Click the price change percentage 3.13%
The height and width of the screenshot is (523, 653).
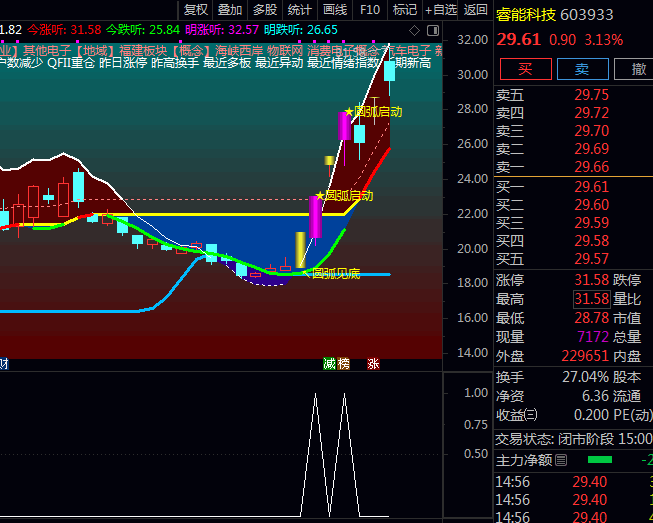click(603, 40)
